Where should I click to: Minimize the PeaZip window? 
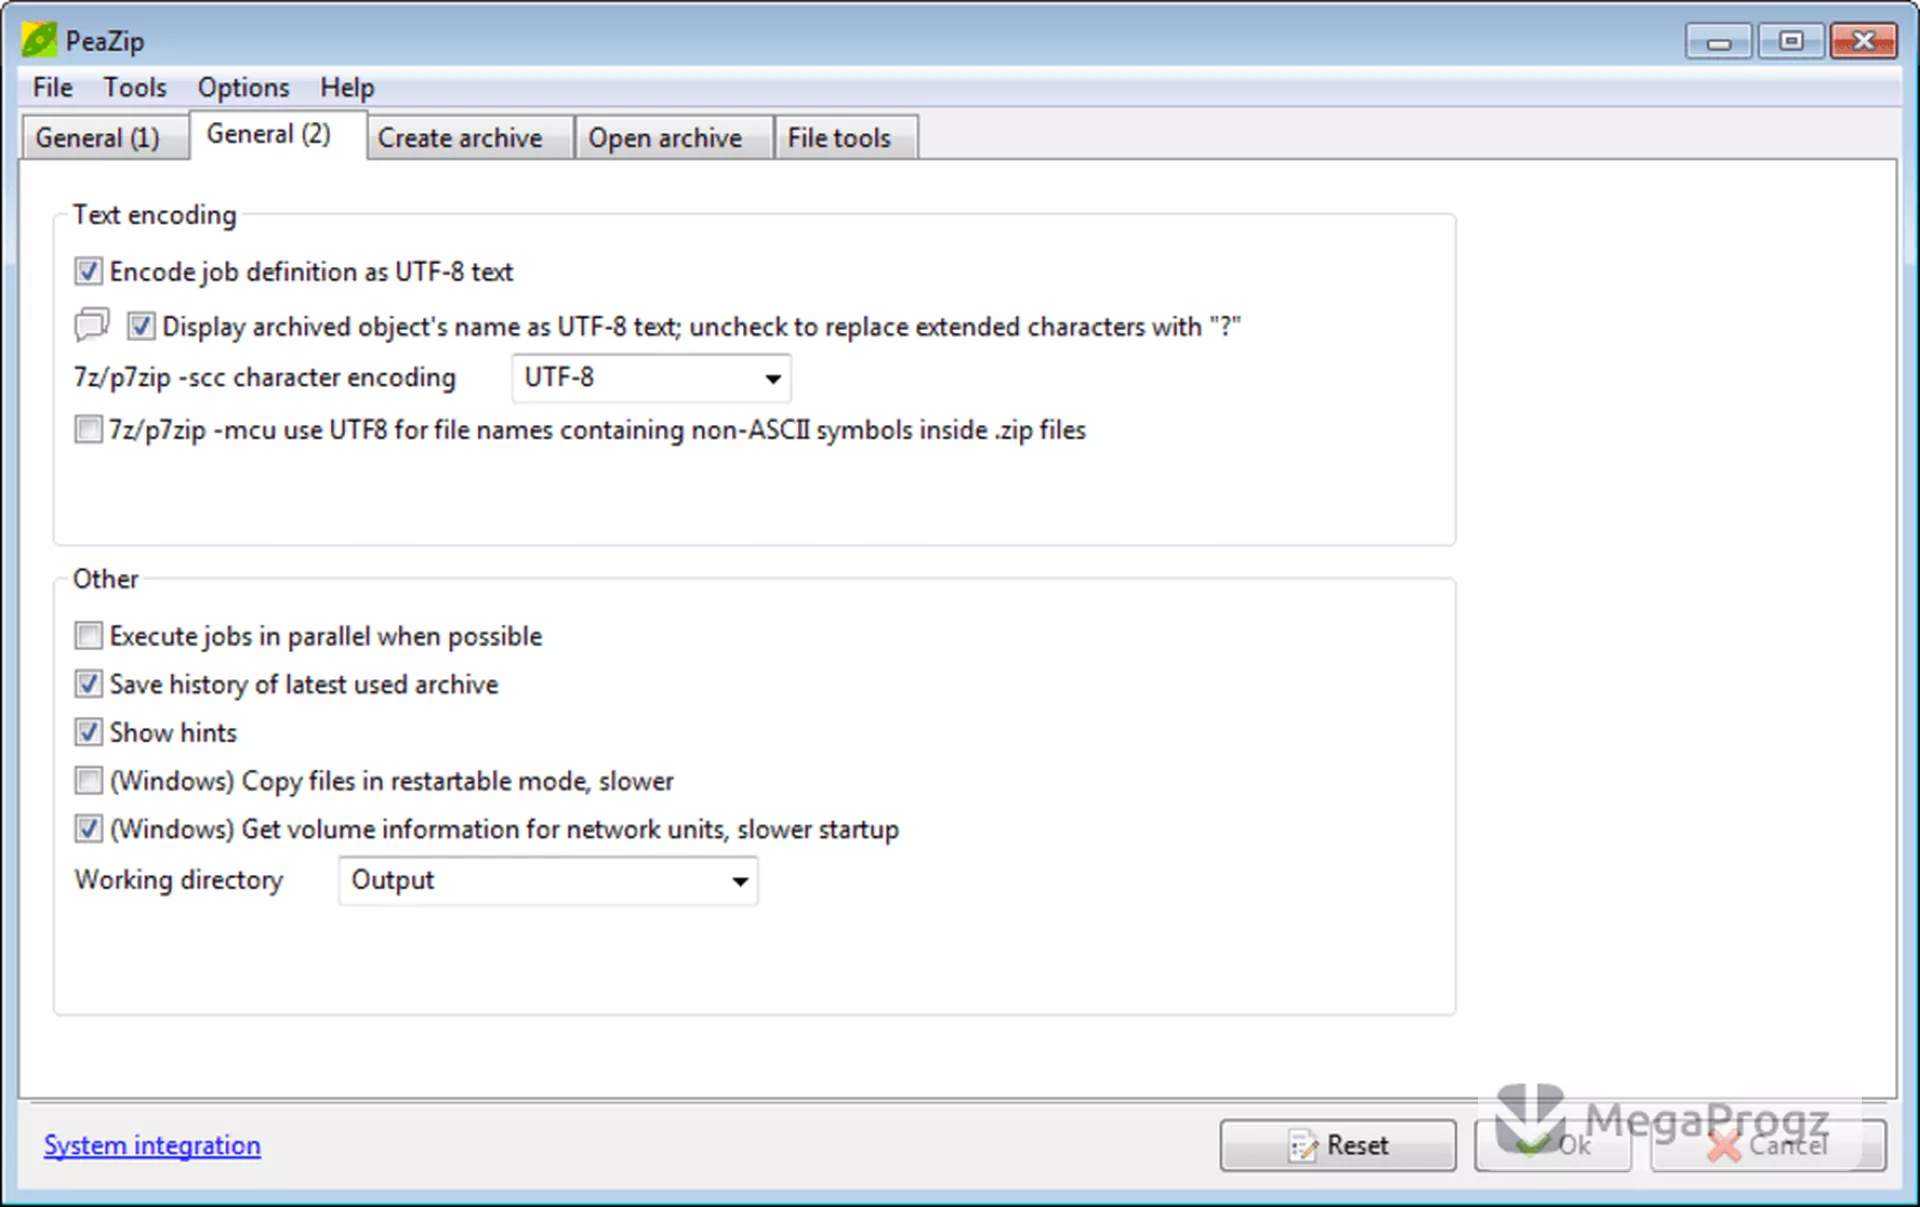1718,42
